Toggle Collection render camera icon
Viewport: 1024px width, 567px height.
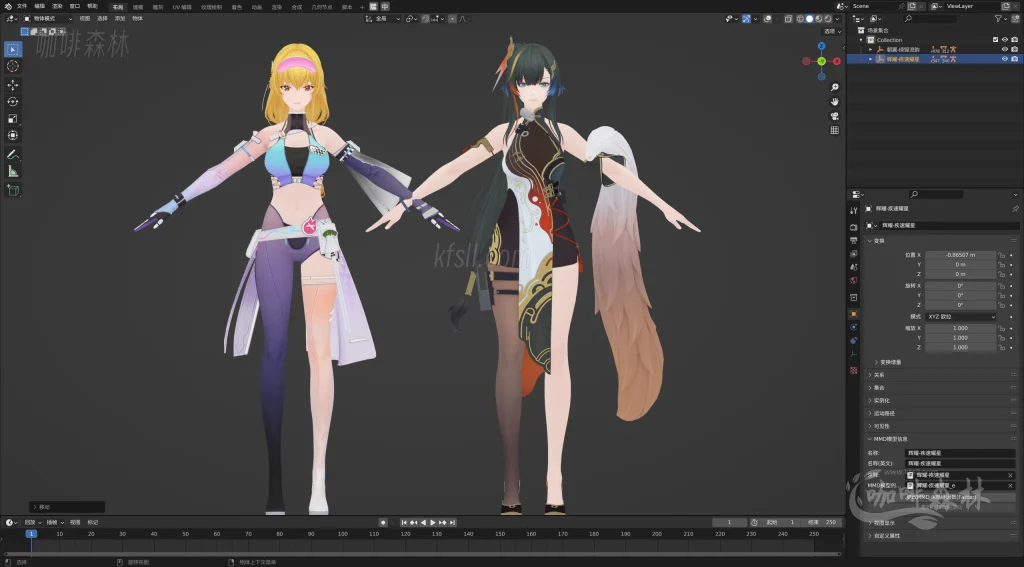1014,40
